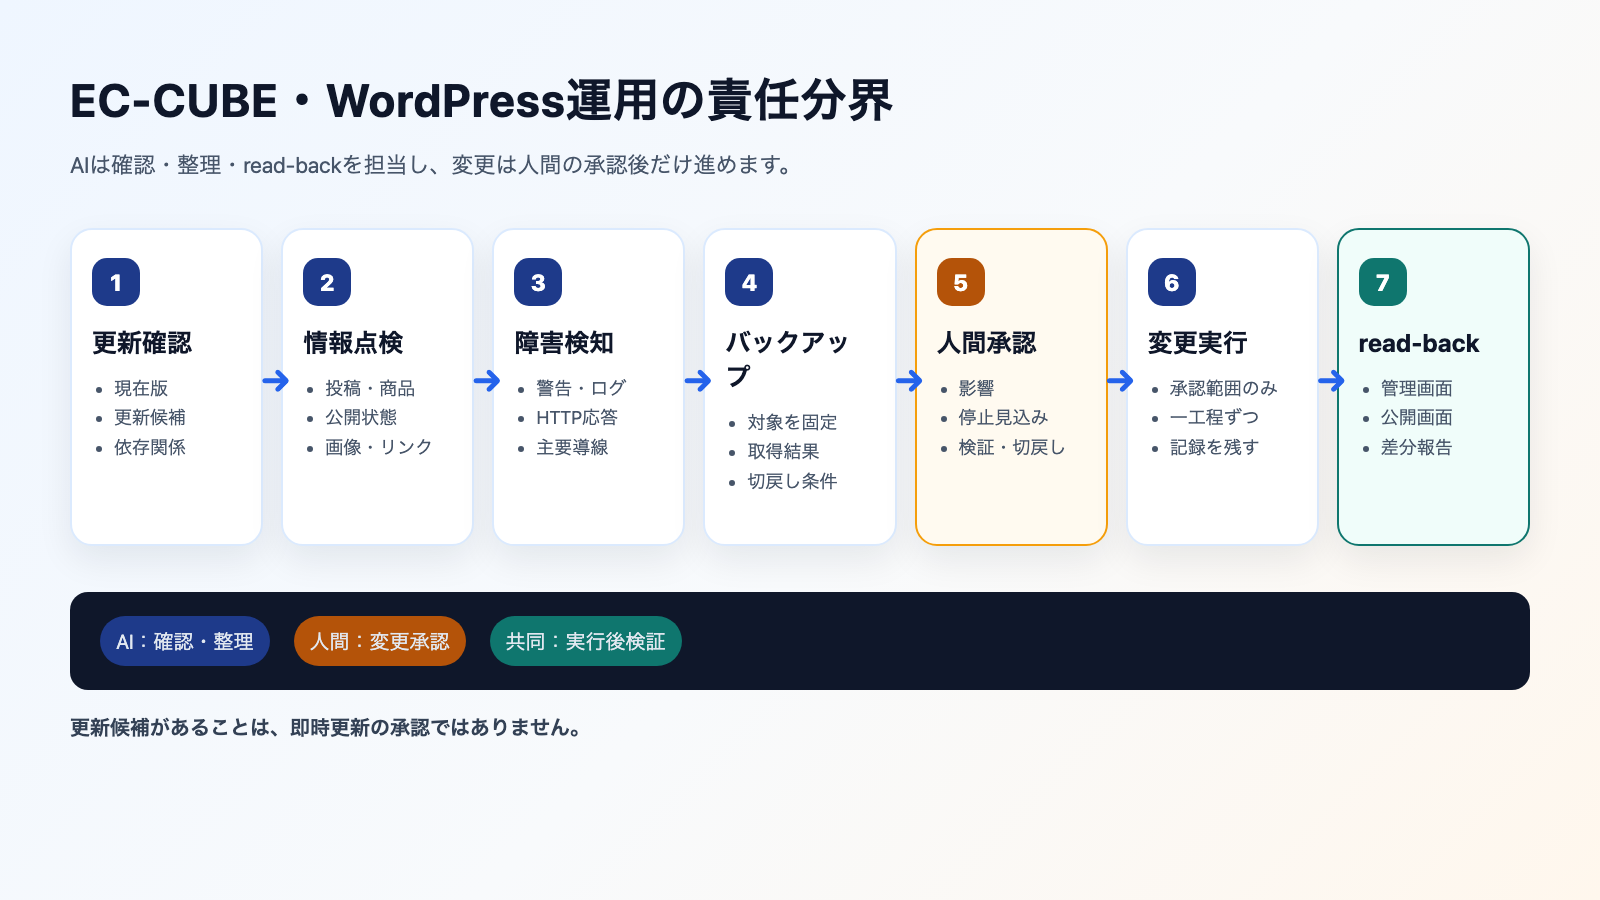The image size is (1600, 900).
Task: Click the step 2 number badge
Action: [327, 282]
